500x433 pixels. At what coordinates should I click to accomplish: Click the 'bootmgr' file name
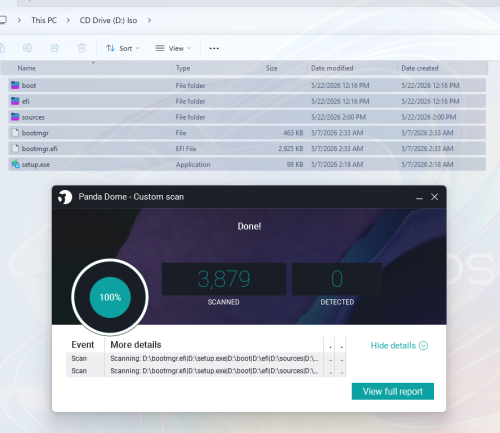[x=35, y=133]
